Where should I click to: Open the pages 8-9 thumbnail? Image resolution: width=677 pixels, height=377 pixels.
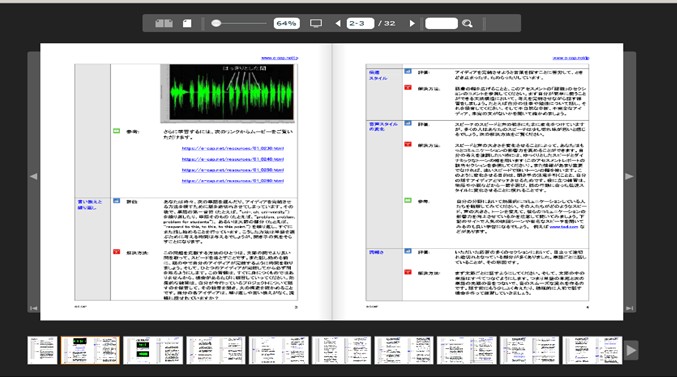click(x=278, y=350)
